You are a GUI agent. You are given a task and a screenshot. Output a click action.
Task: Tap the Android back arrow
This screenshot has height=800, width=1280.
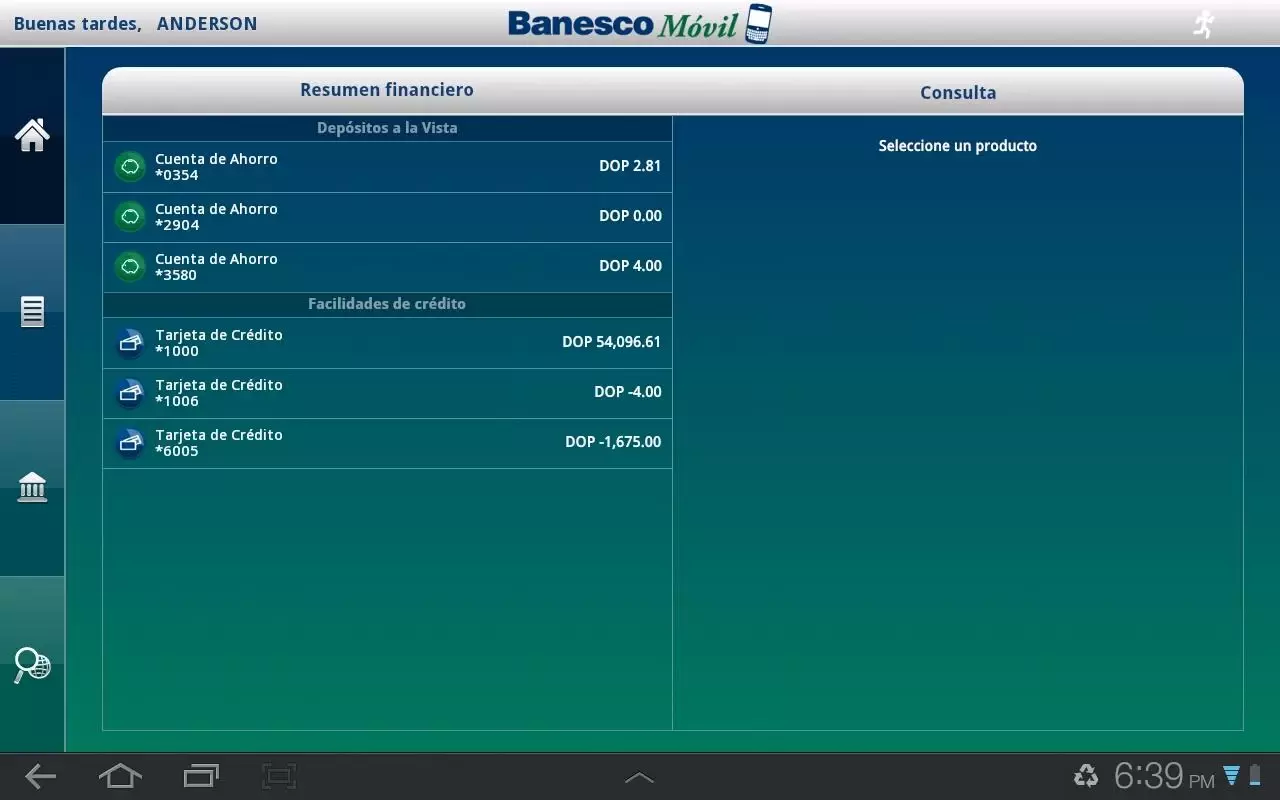[40, 776]
